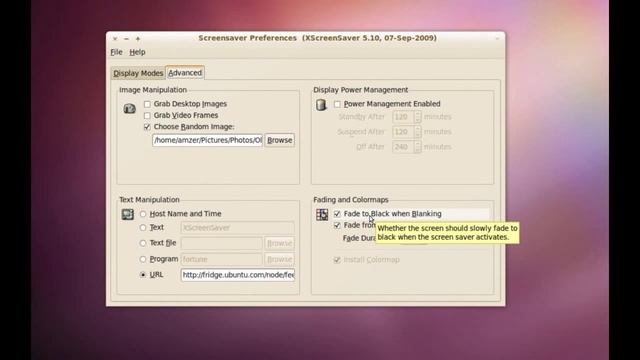Screen dimensions: 640x360
Task: Click the Standby After spinner arrows
Action: pos(417,117)
